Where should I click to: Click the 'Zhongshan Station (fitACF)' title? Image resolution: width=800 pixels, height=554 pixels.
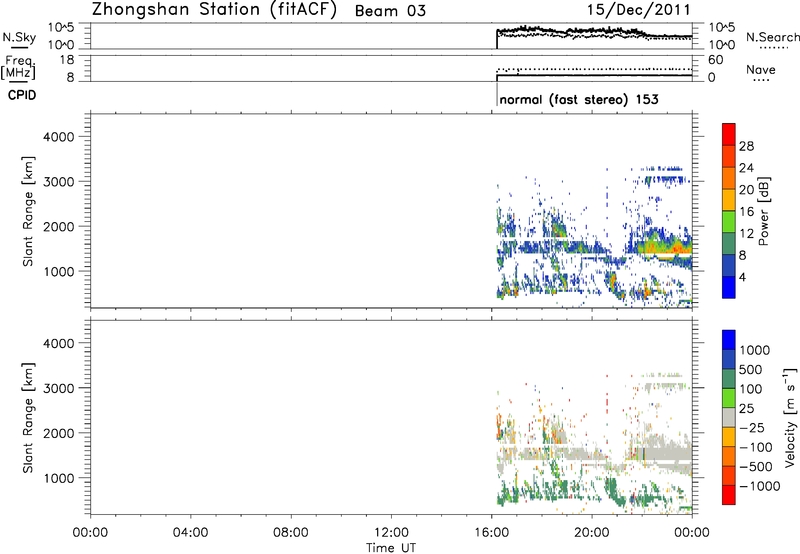pyautogui.click(x=214, y=9)
